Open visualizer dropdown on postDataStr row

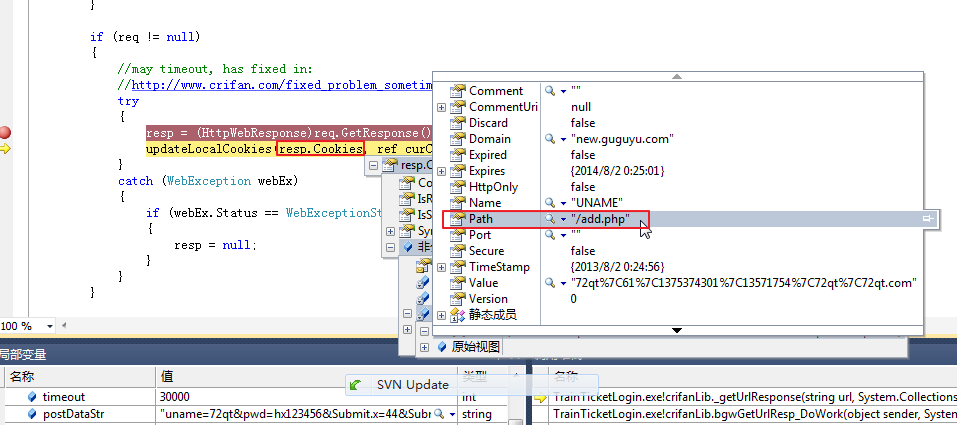click(x=452, y=415)
